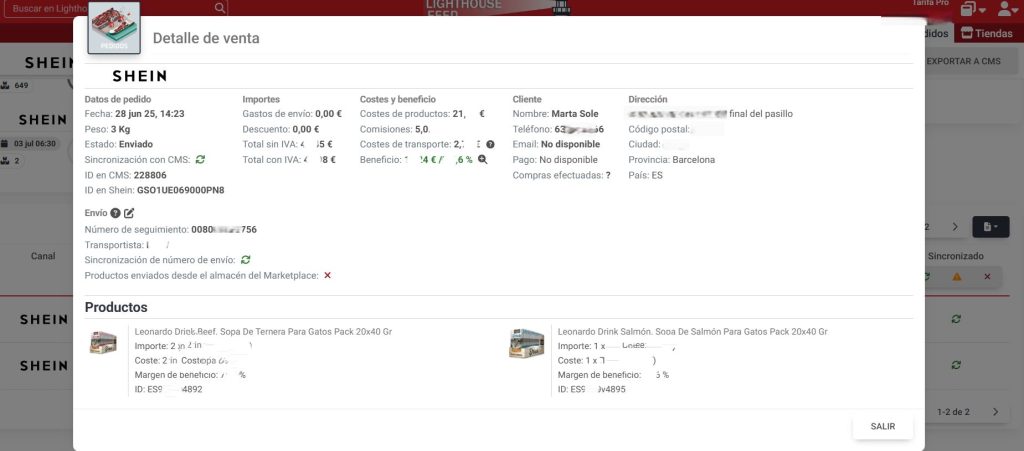Click next arrow beside 1-2 de 2
1024x451 pixels.
coord(995,412)
